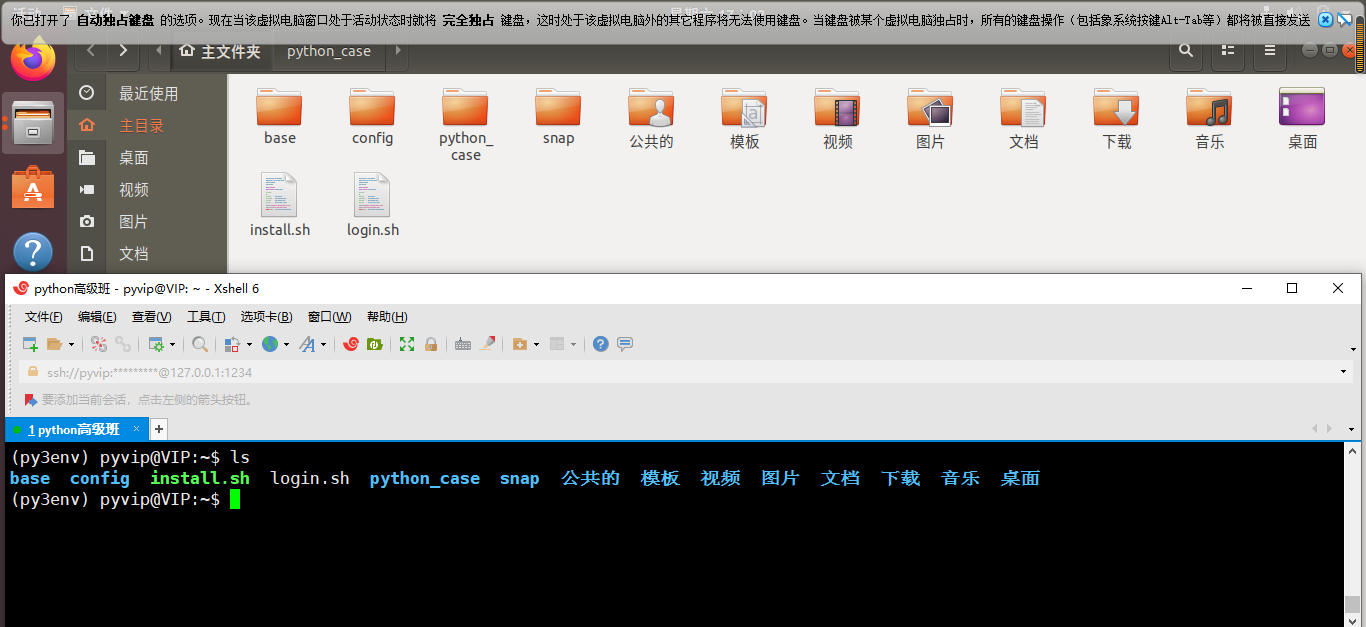Expand the Color Scheme dropdown arrow in Xshell

click(248, 345)
